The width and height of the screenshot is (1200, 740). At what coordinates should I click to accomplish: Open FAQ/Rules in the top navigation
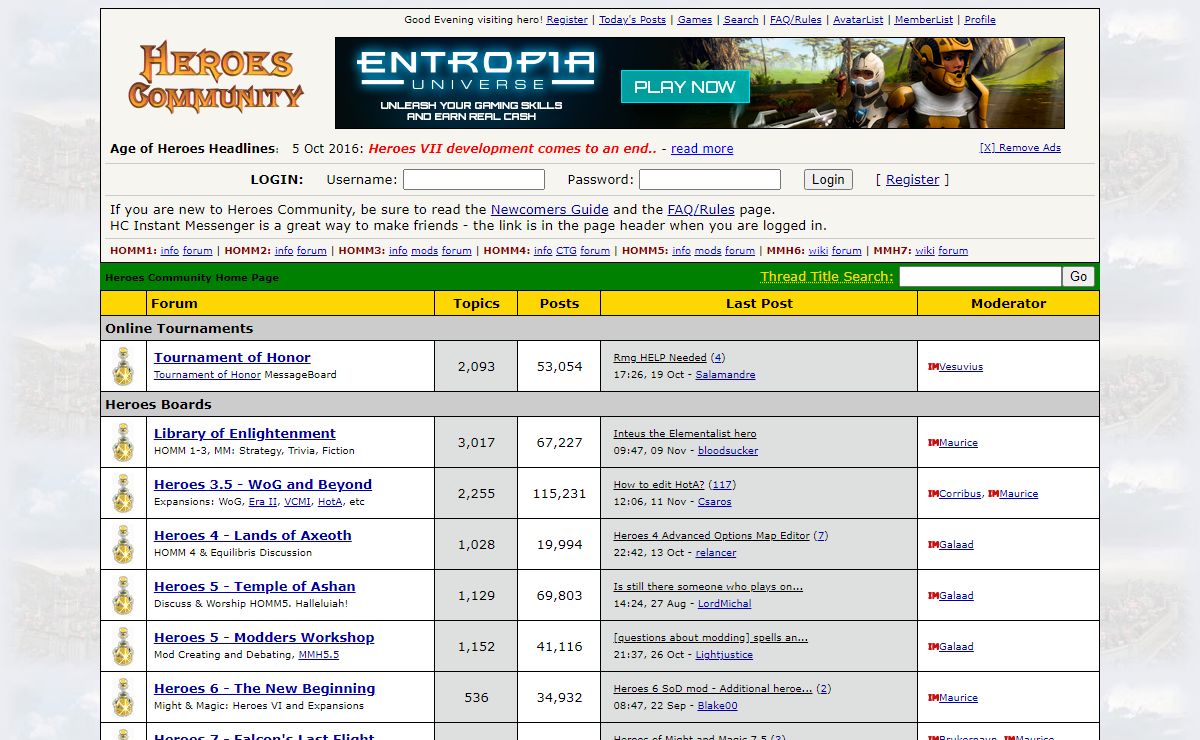click(x=796, y=20)
